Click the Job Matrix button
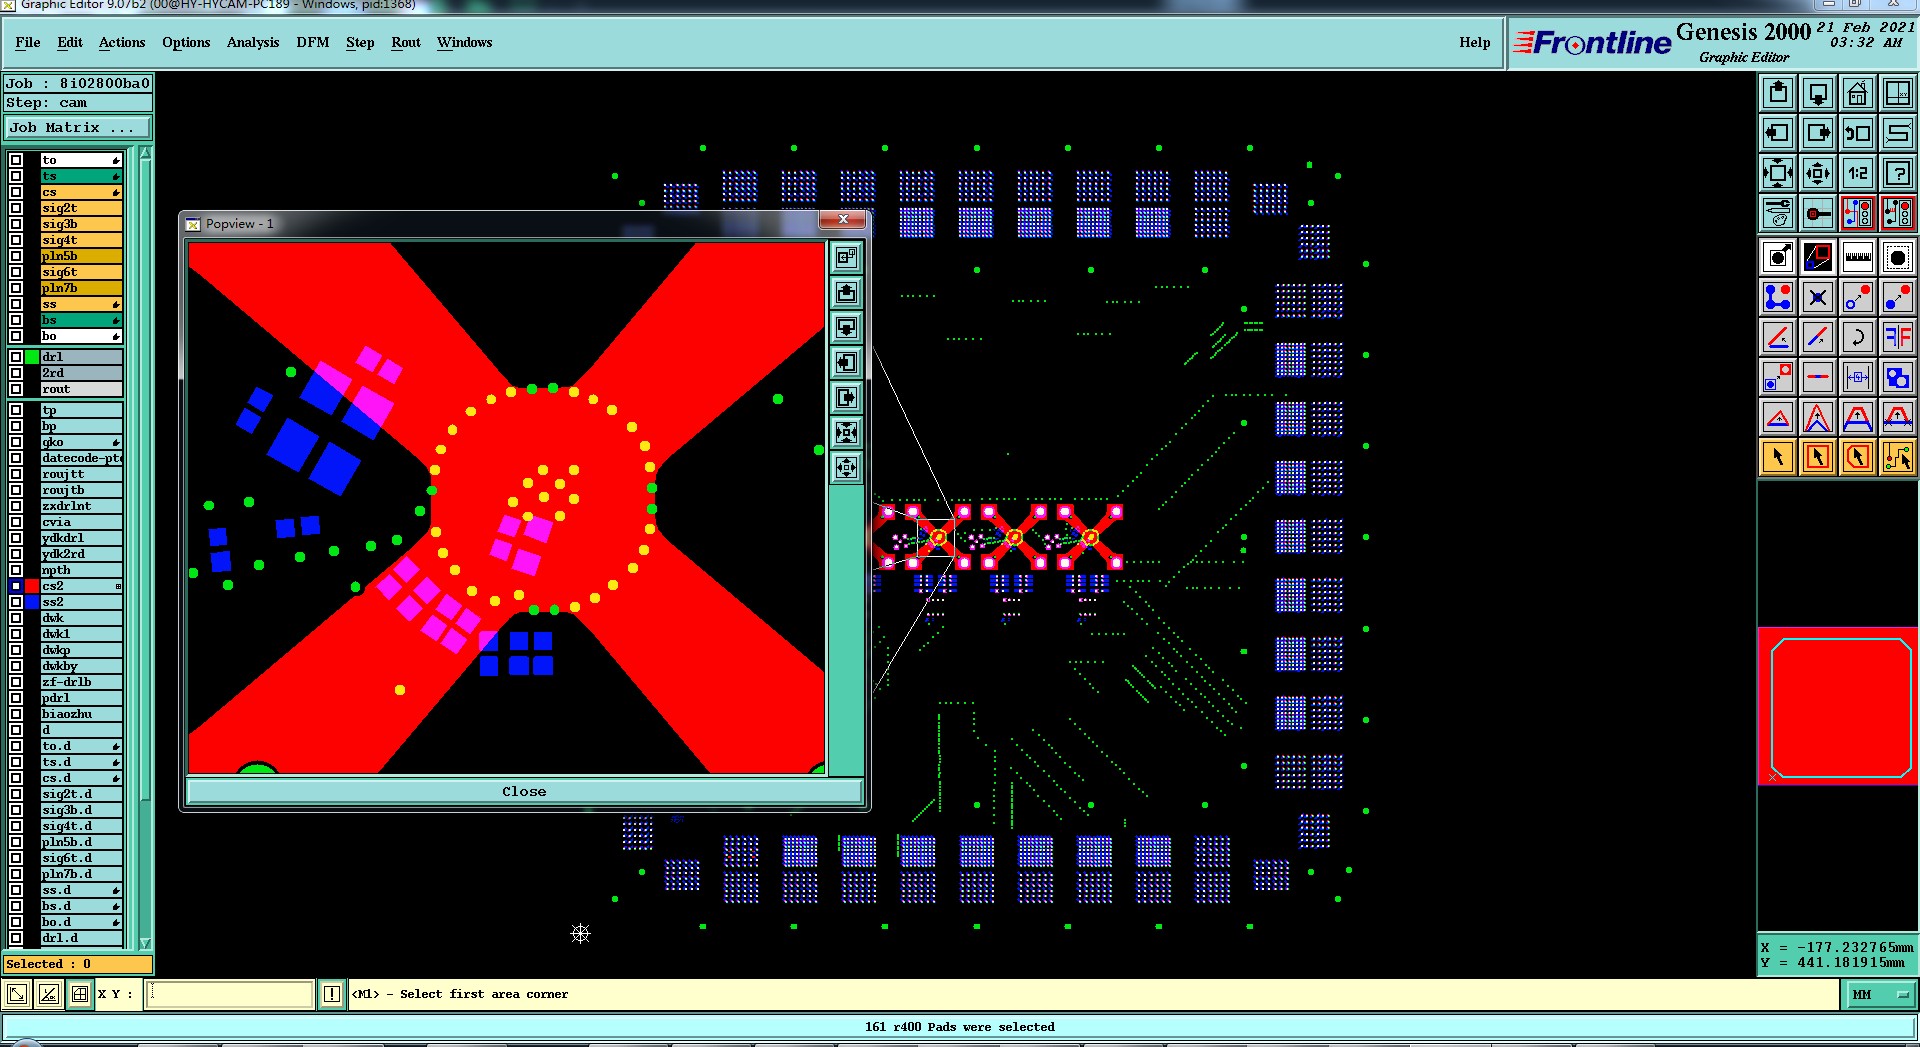This screenshot has width=1920, height=1047. tap(77, 128)
